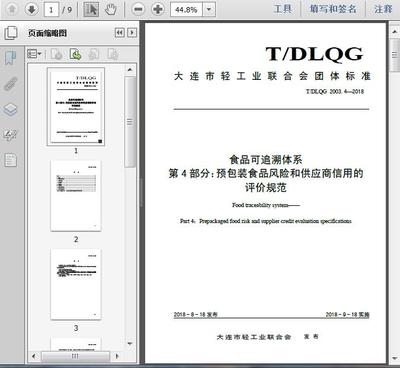Screen dimensions: 400x368
Task: Activate the Select tool cursor icon
Action: pyautogui.click(x=91, y=9)
